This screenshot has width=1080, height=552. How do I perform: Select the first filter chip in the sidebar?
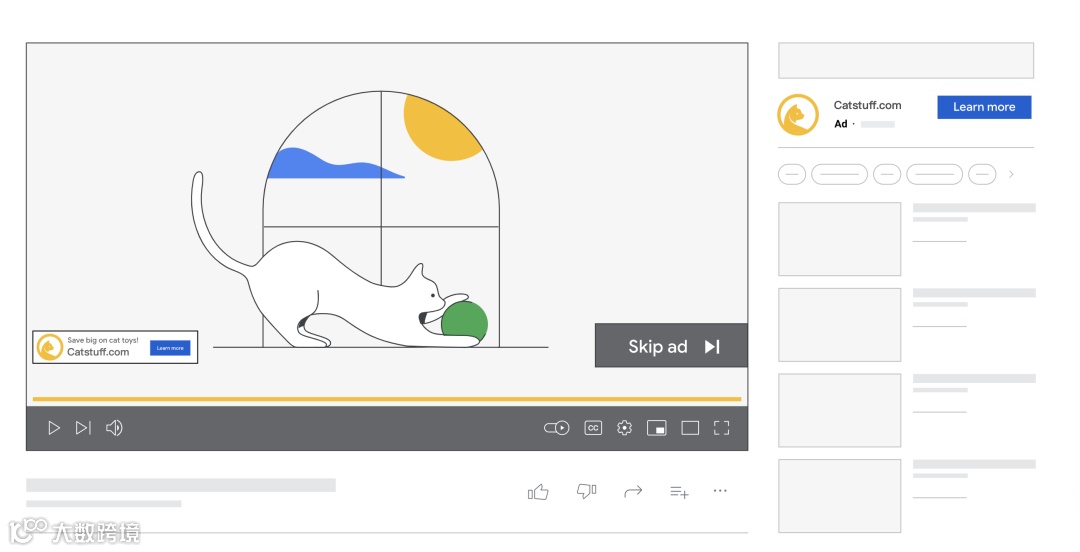coord(792,174)
